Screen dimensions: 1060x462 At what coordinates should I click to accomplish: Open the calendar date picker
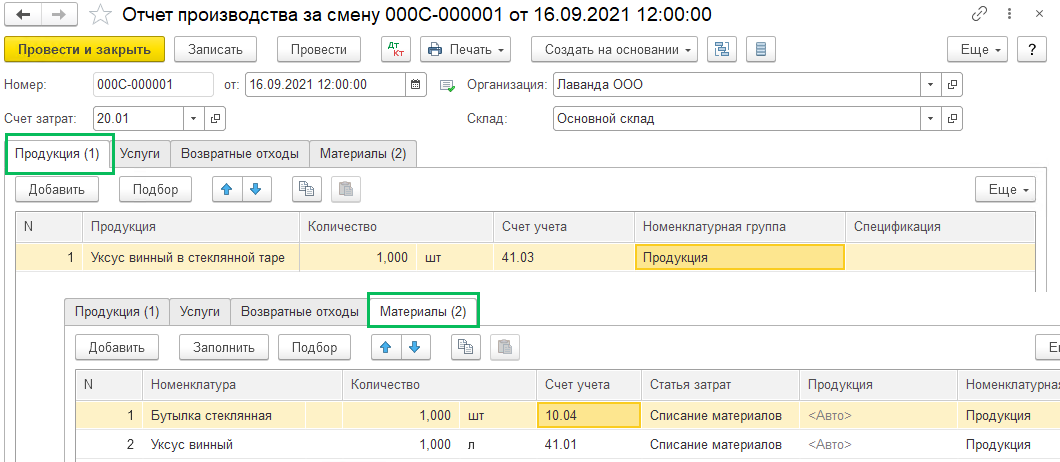416,85
